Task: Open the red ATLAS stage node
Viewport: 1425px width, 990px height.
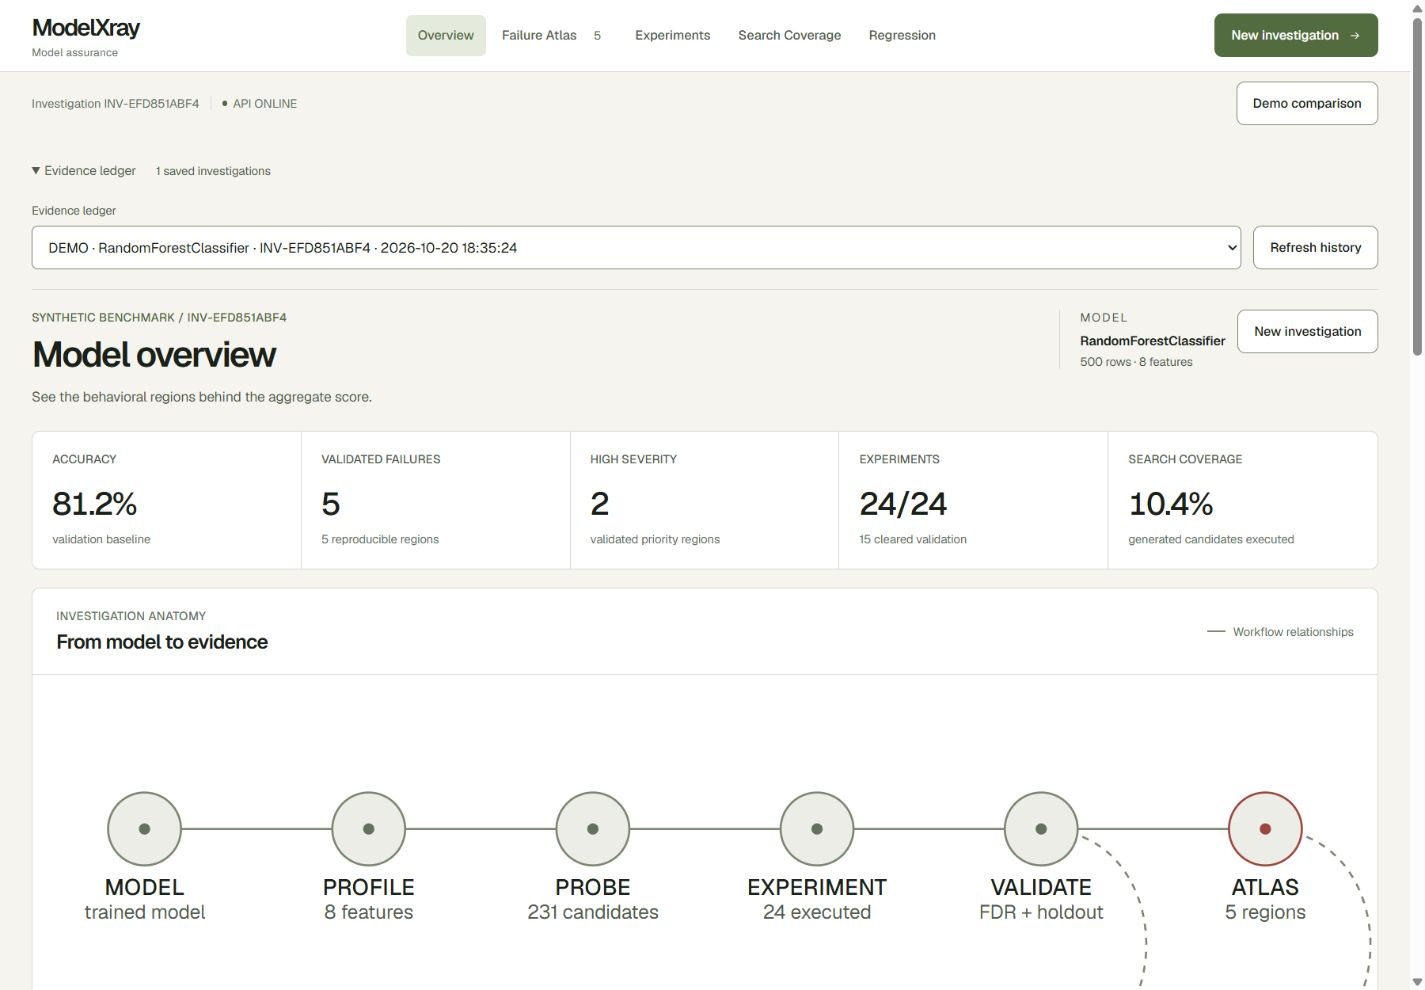Action: click(1265, 829)
